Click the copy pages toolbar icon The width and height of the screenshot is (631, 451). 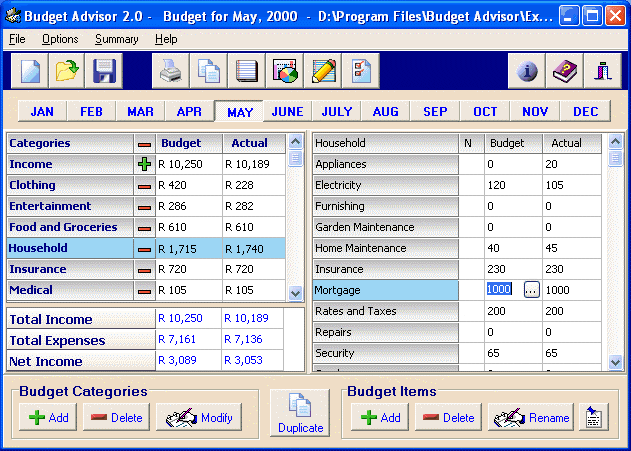208,71
